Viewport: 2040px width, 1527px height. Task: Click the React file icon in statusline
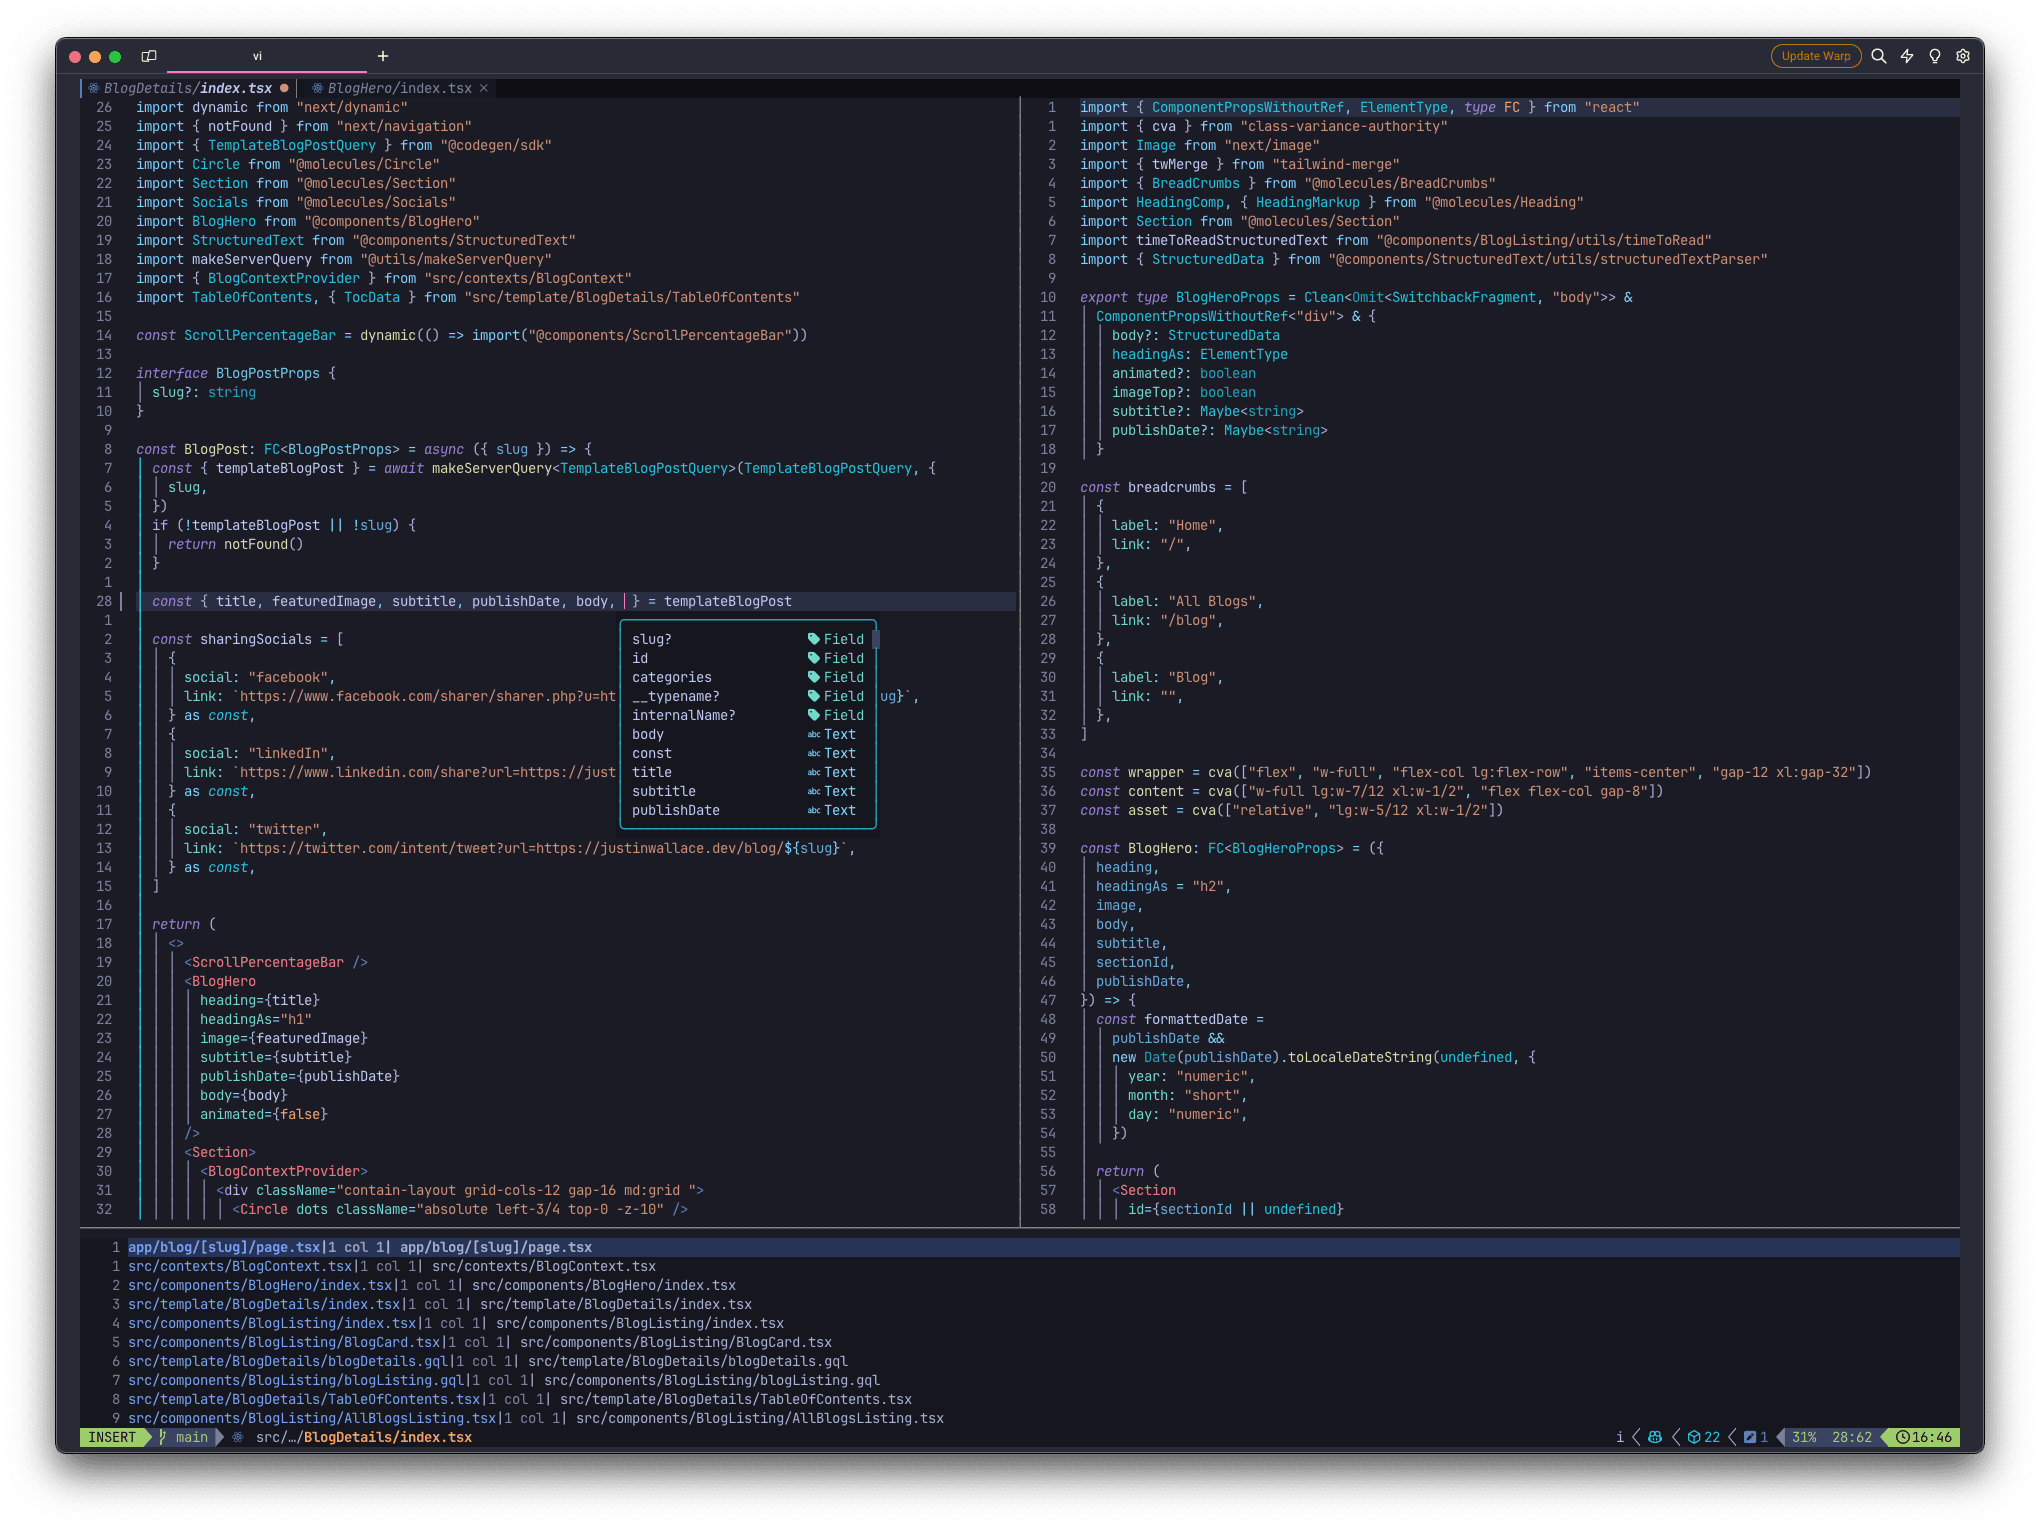pos(238,1437)
